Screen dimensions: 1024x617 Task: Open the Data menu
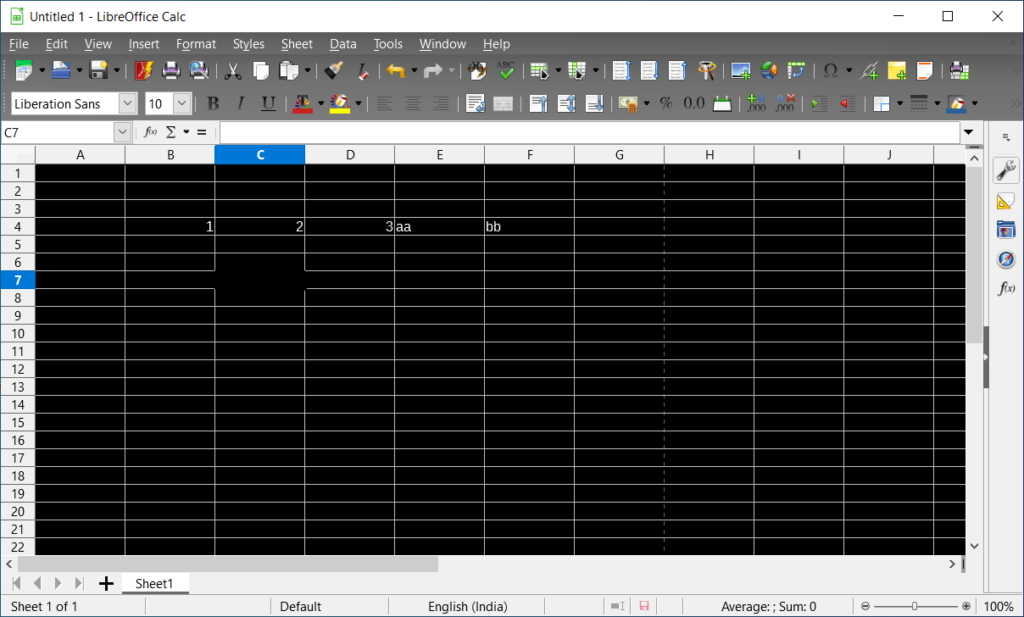click(343, 44)
